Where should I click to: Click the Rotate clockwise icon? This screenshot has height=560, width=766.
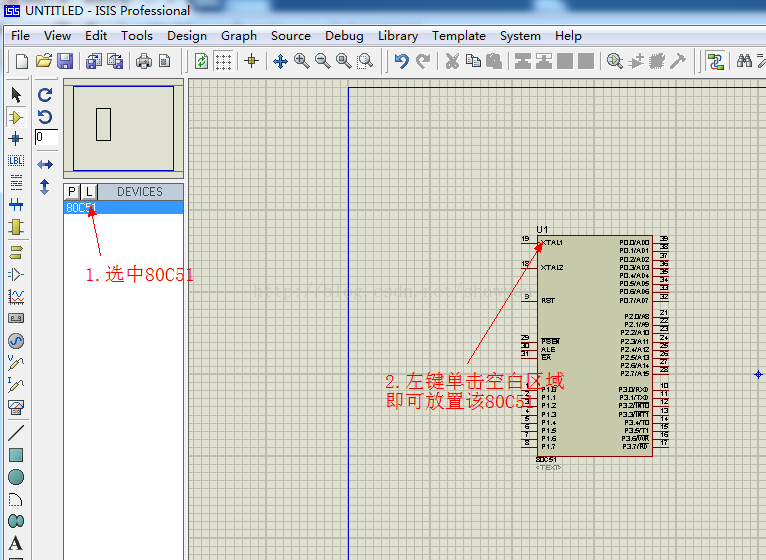click(x=45, y=95)
